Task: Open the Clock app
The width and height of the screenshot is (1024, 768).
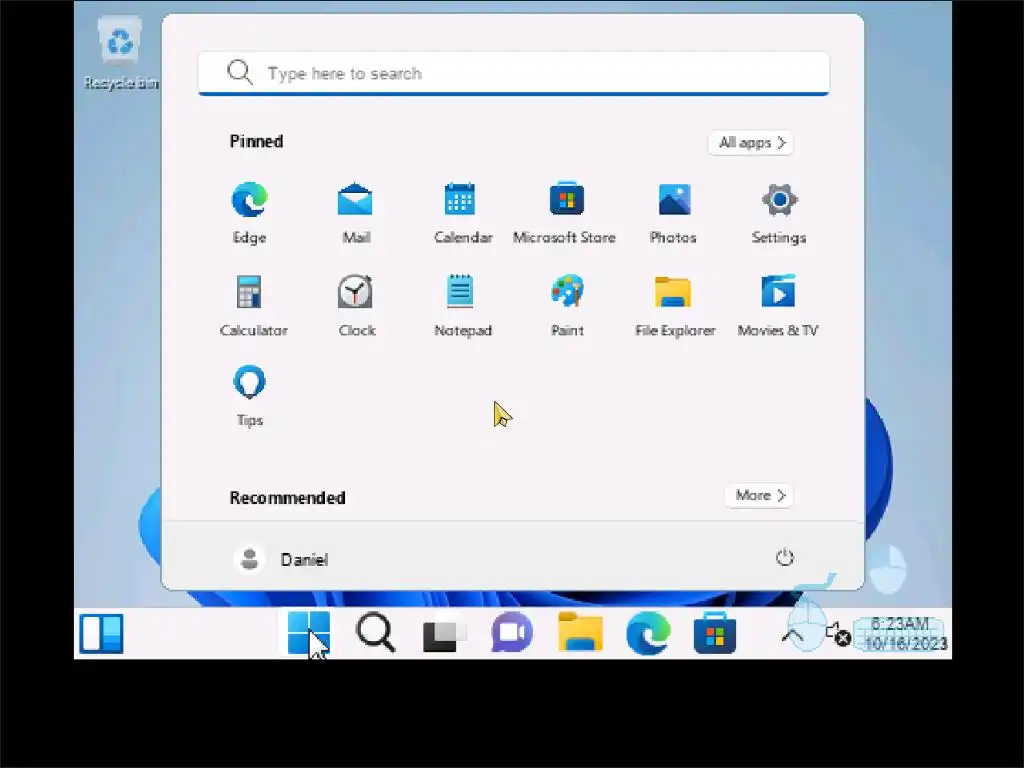Action: point(356,306)
